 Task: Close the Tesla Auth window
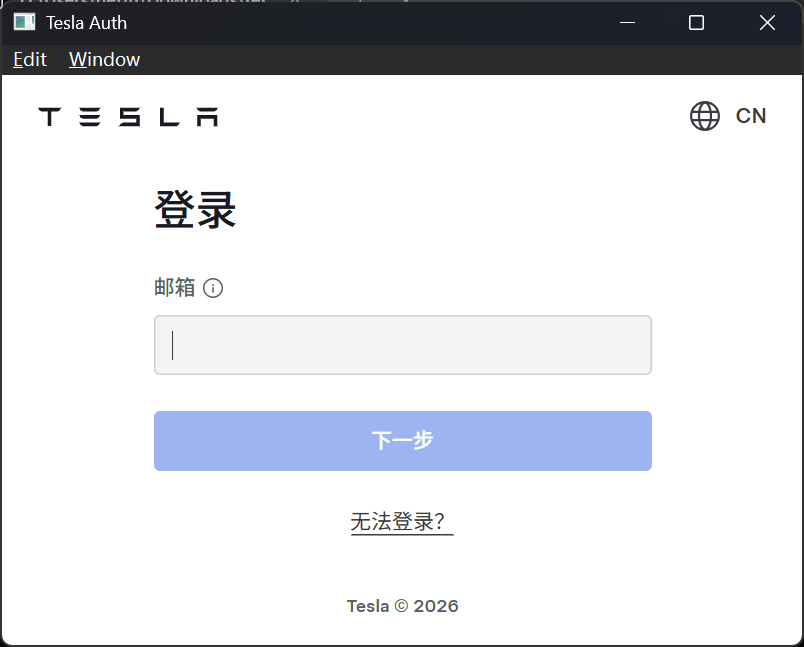pos(767,23)
